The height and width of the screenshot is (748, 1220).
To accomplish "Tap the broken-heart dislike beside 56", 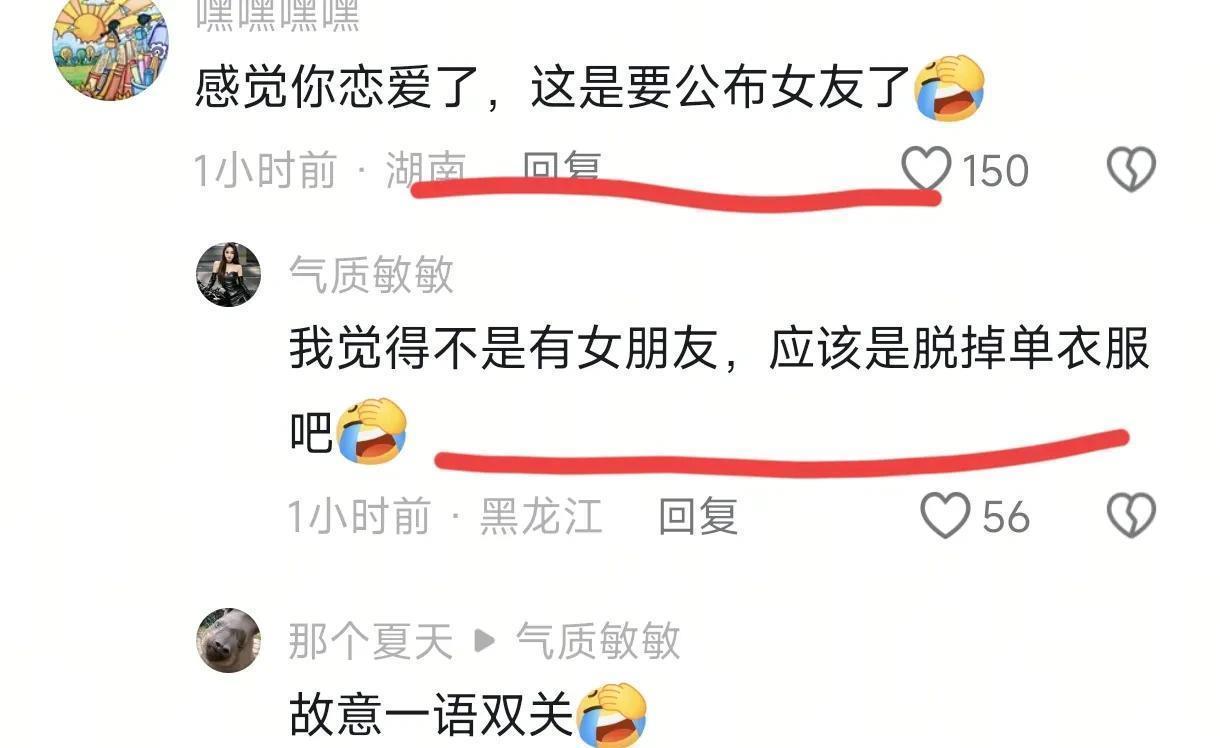I will coord(1131,516).
